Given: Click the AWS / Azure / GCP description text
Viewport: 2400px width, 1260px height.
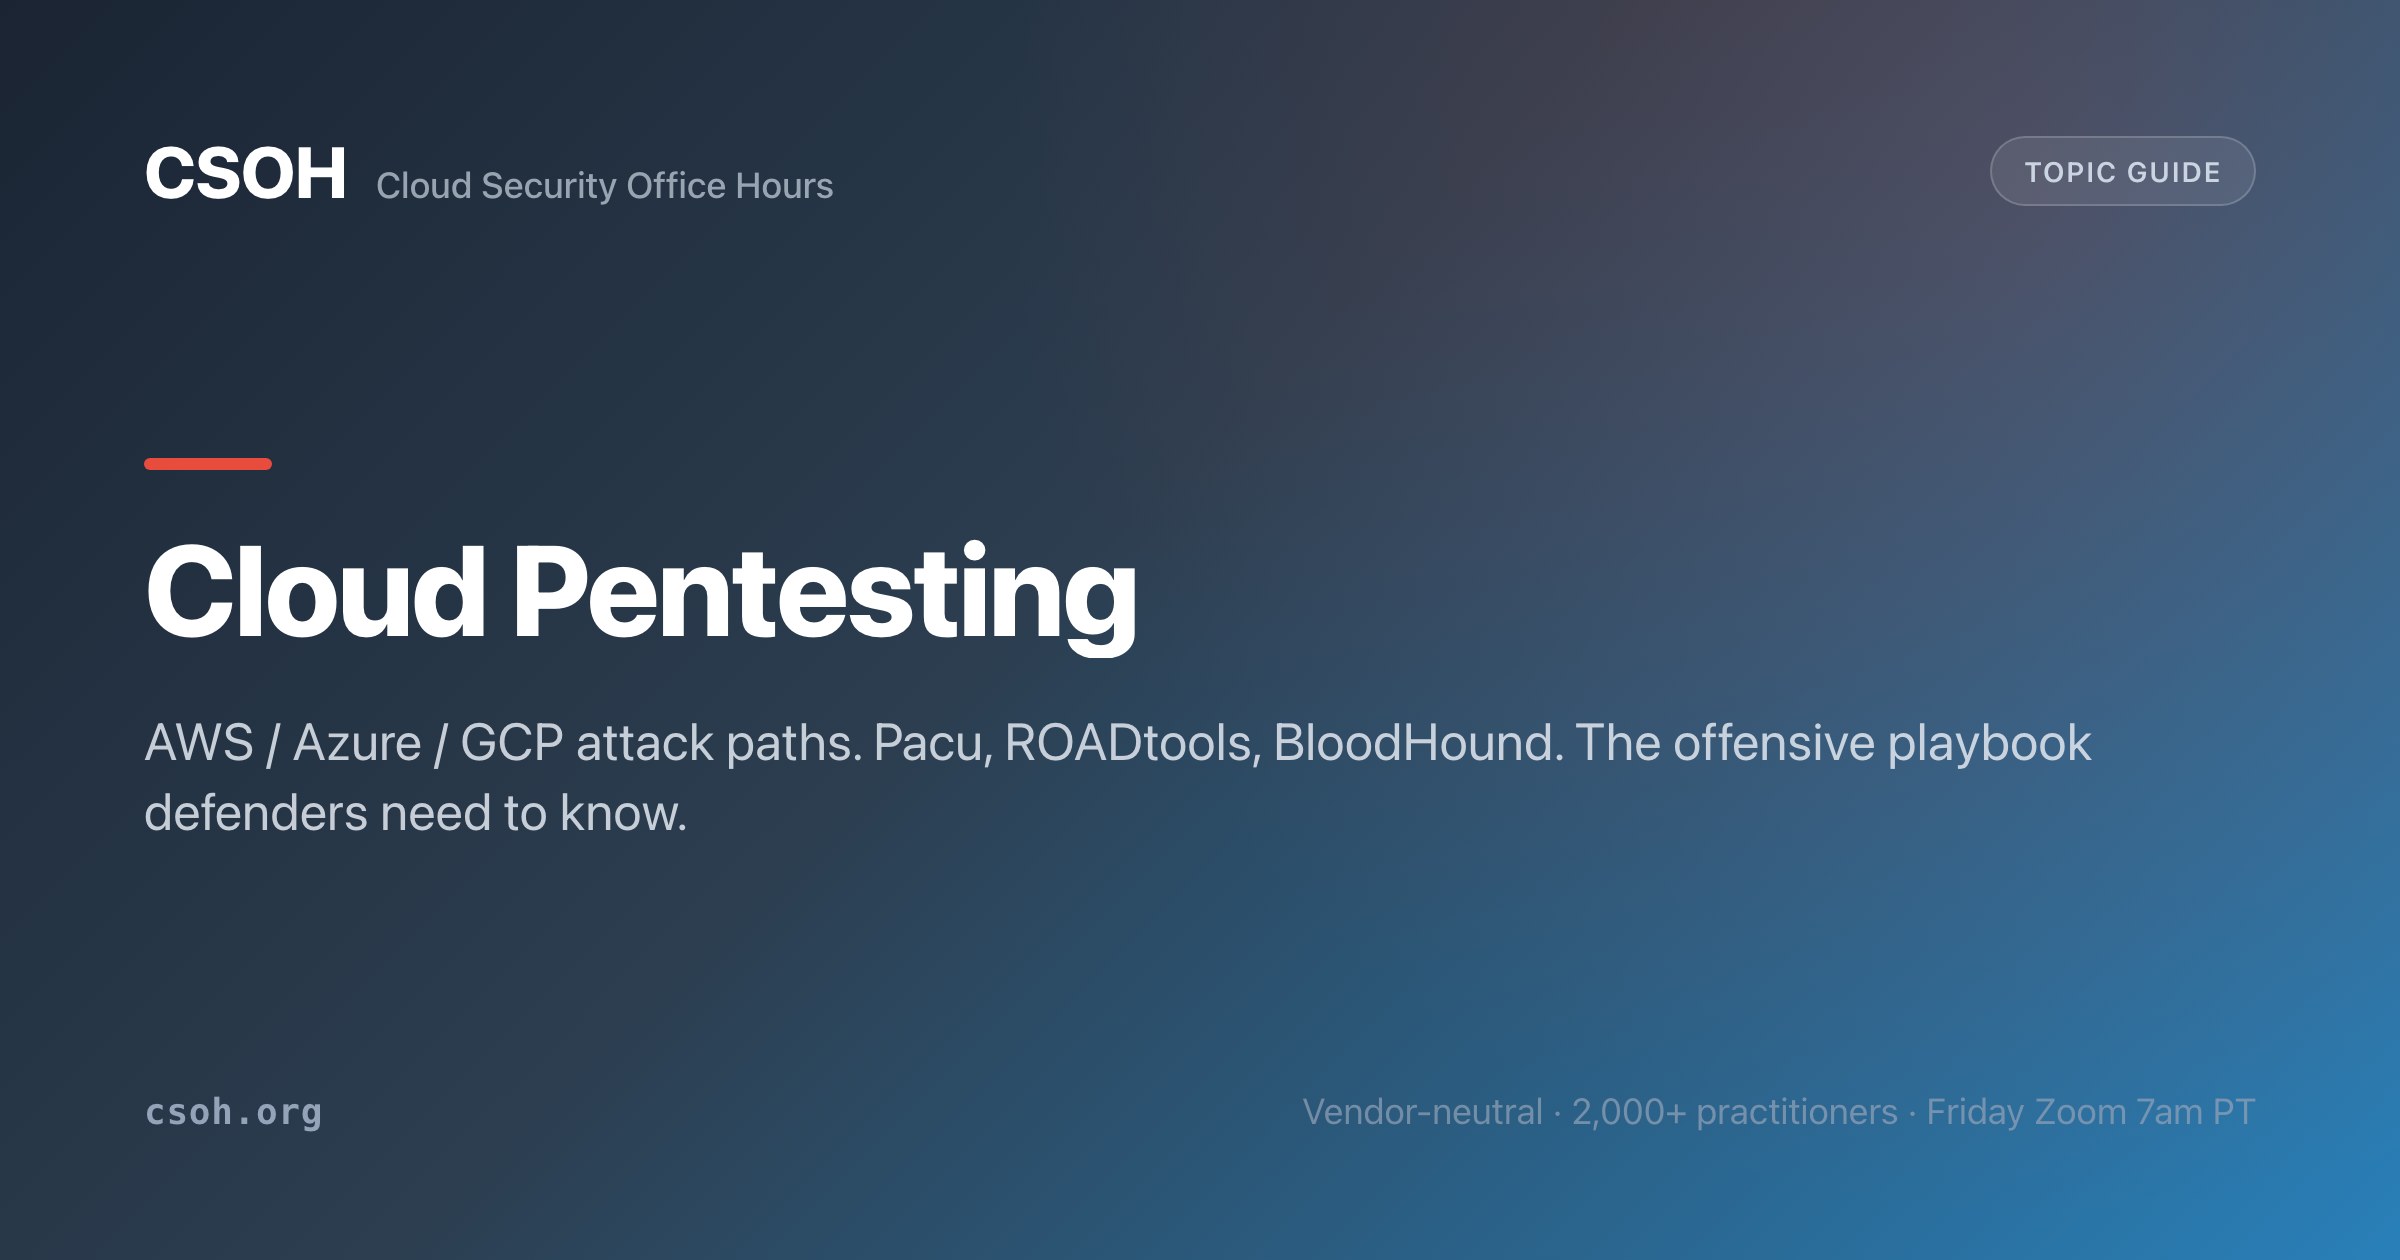Looking at the screenshot, I should tap(1117, 777).
